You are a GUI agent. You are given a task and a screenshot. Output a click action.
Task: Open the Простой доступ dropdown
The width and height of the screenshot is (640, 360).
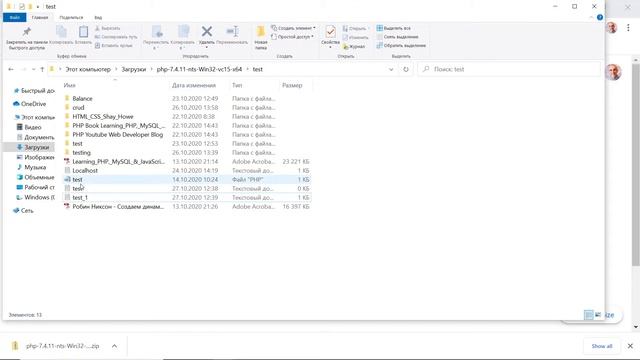(x=292, y=37)
